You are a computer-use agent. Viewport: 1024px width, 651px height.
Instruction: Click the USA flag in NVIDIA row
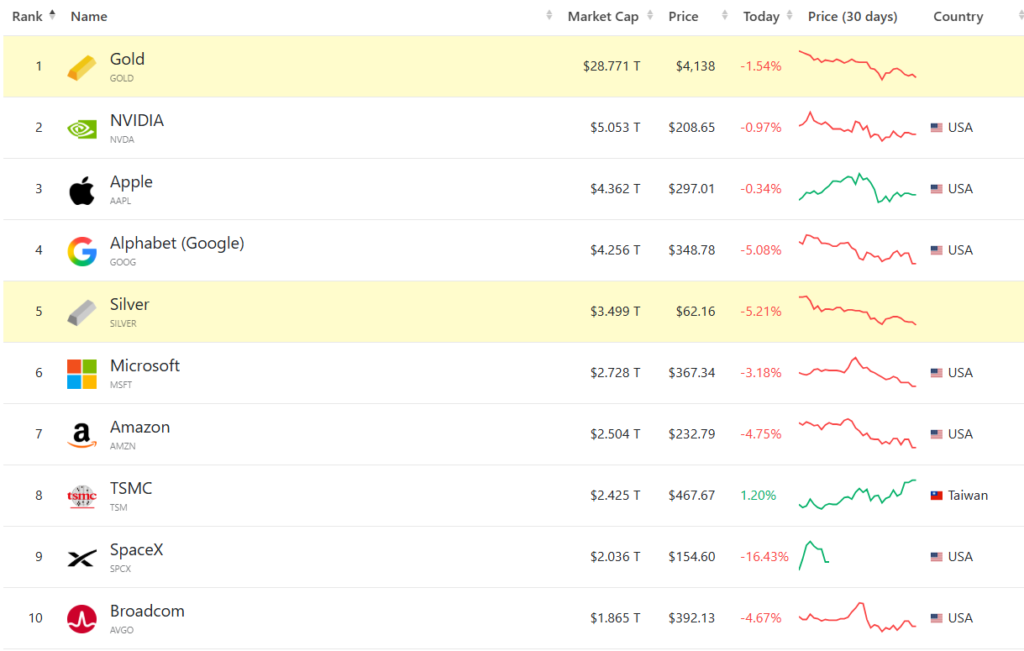tap(936, 127)
